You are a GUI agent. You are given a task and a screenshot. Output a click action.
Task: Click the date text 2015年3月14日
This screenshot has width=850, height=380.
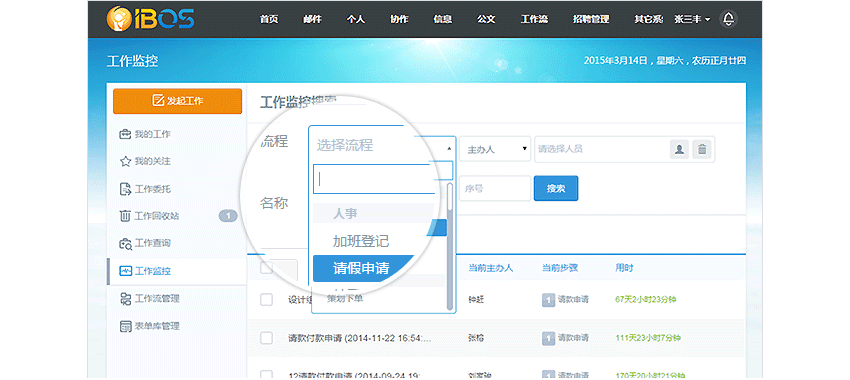click(616, 61)
